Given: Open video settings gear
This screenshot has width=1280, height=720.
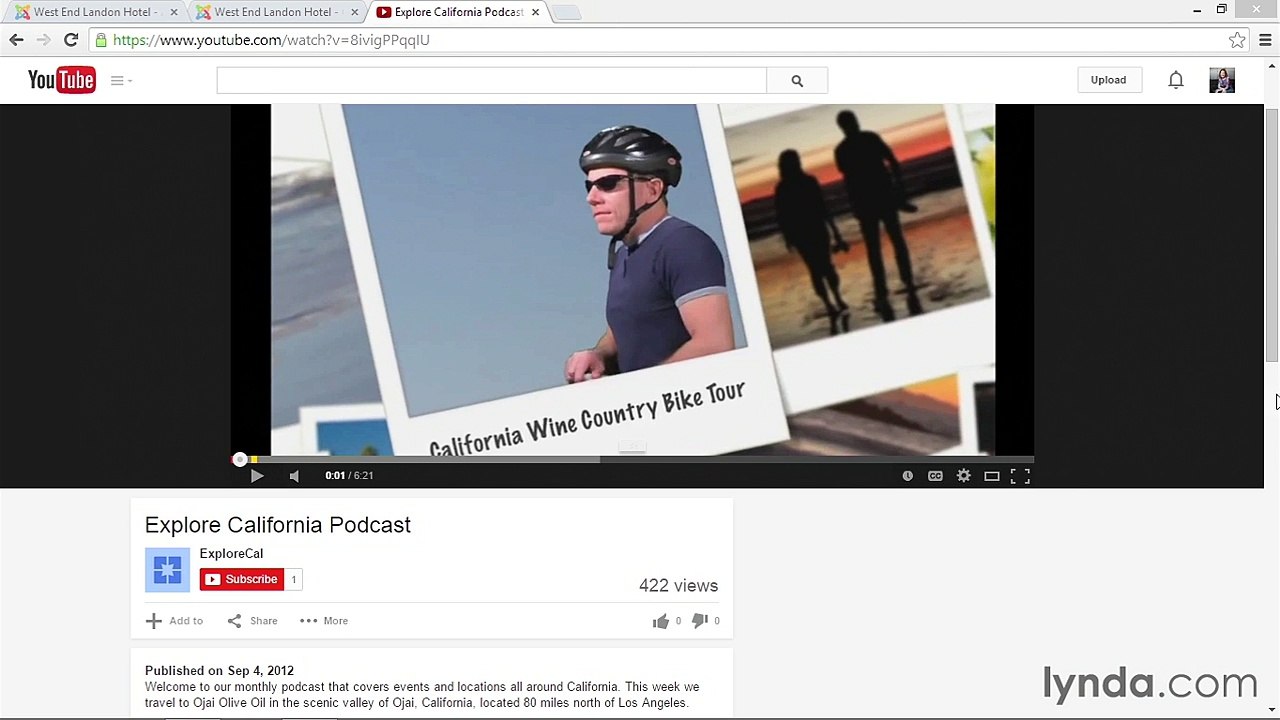Looking at the screenshot, I should click(964, 476).
